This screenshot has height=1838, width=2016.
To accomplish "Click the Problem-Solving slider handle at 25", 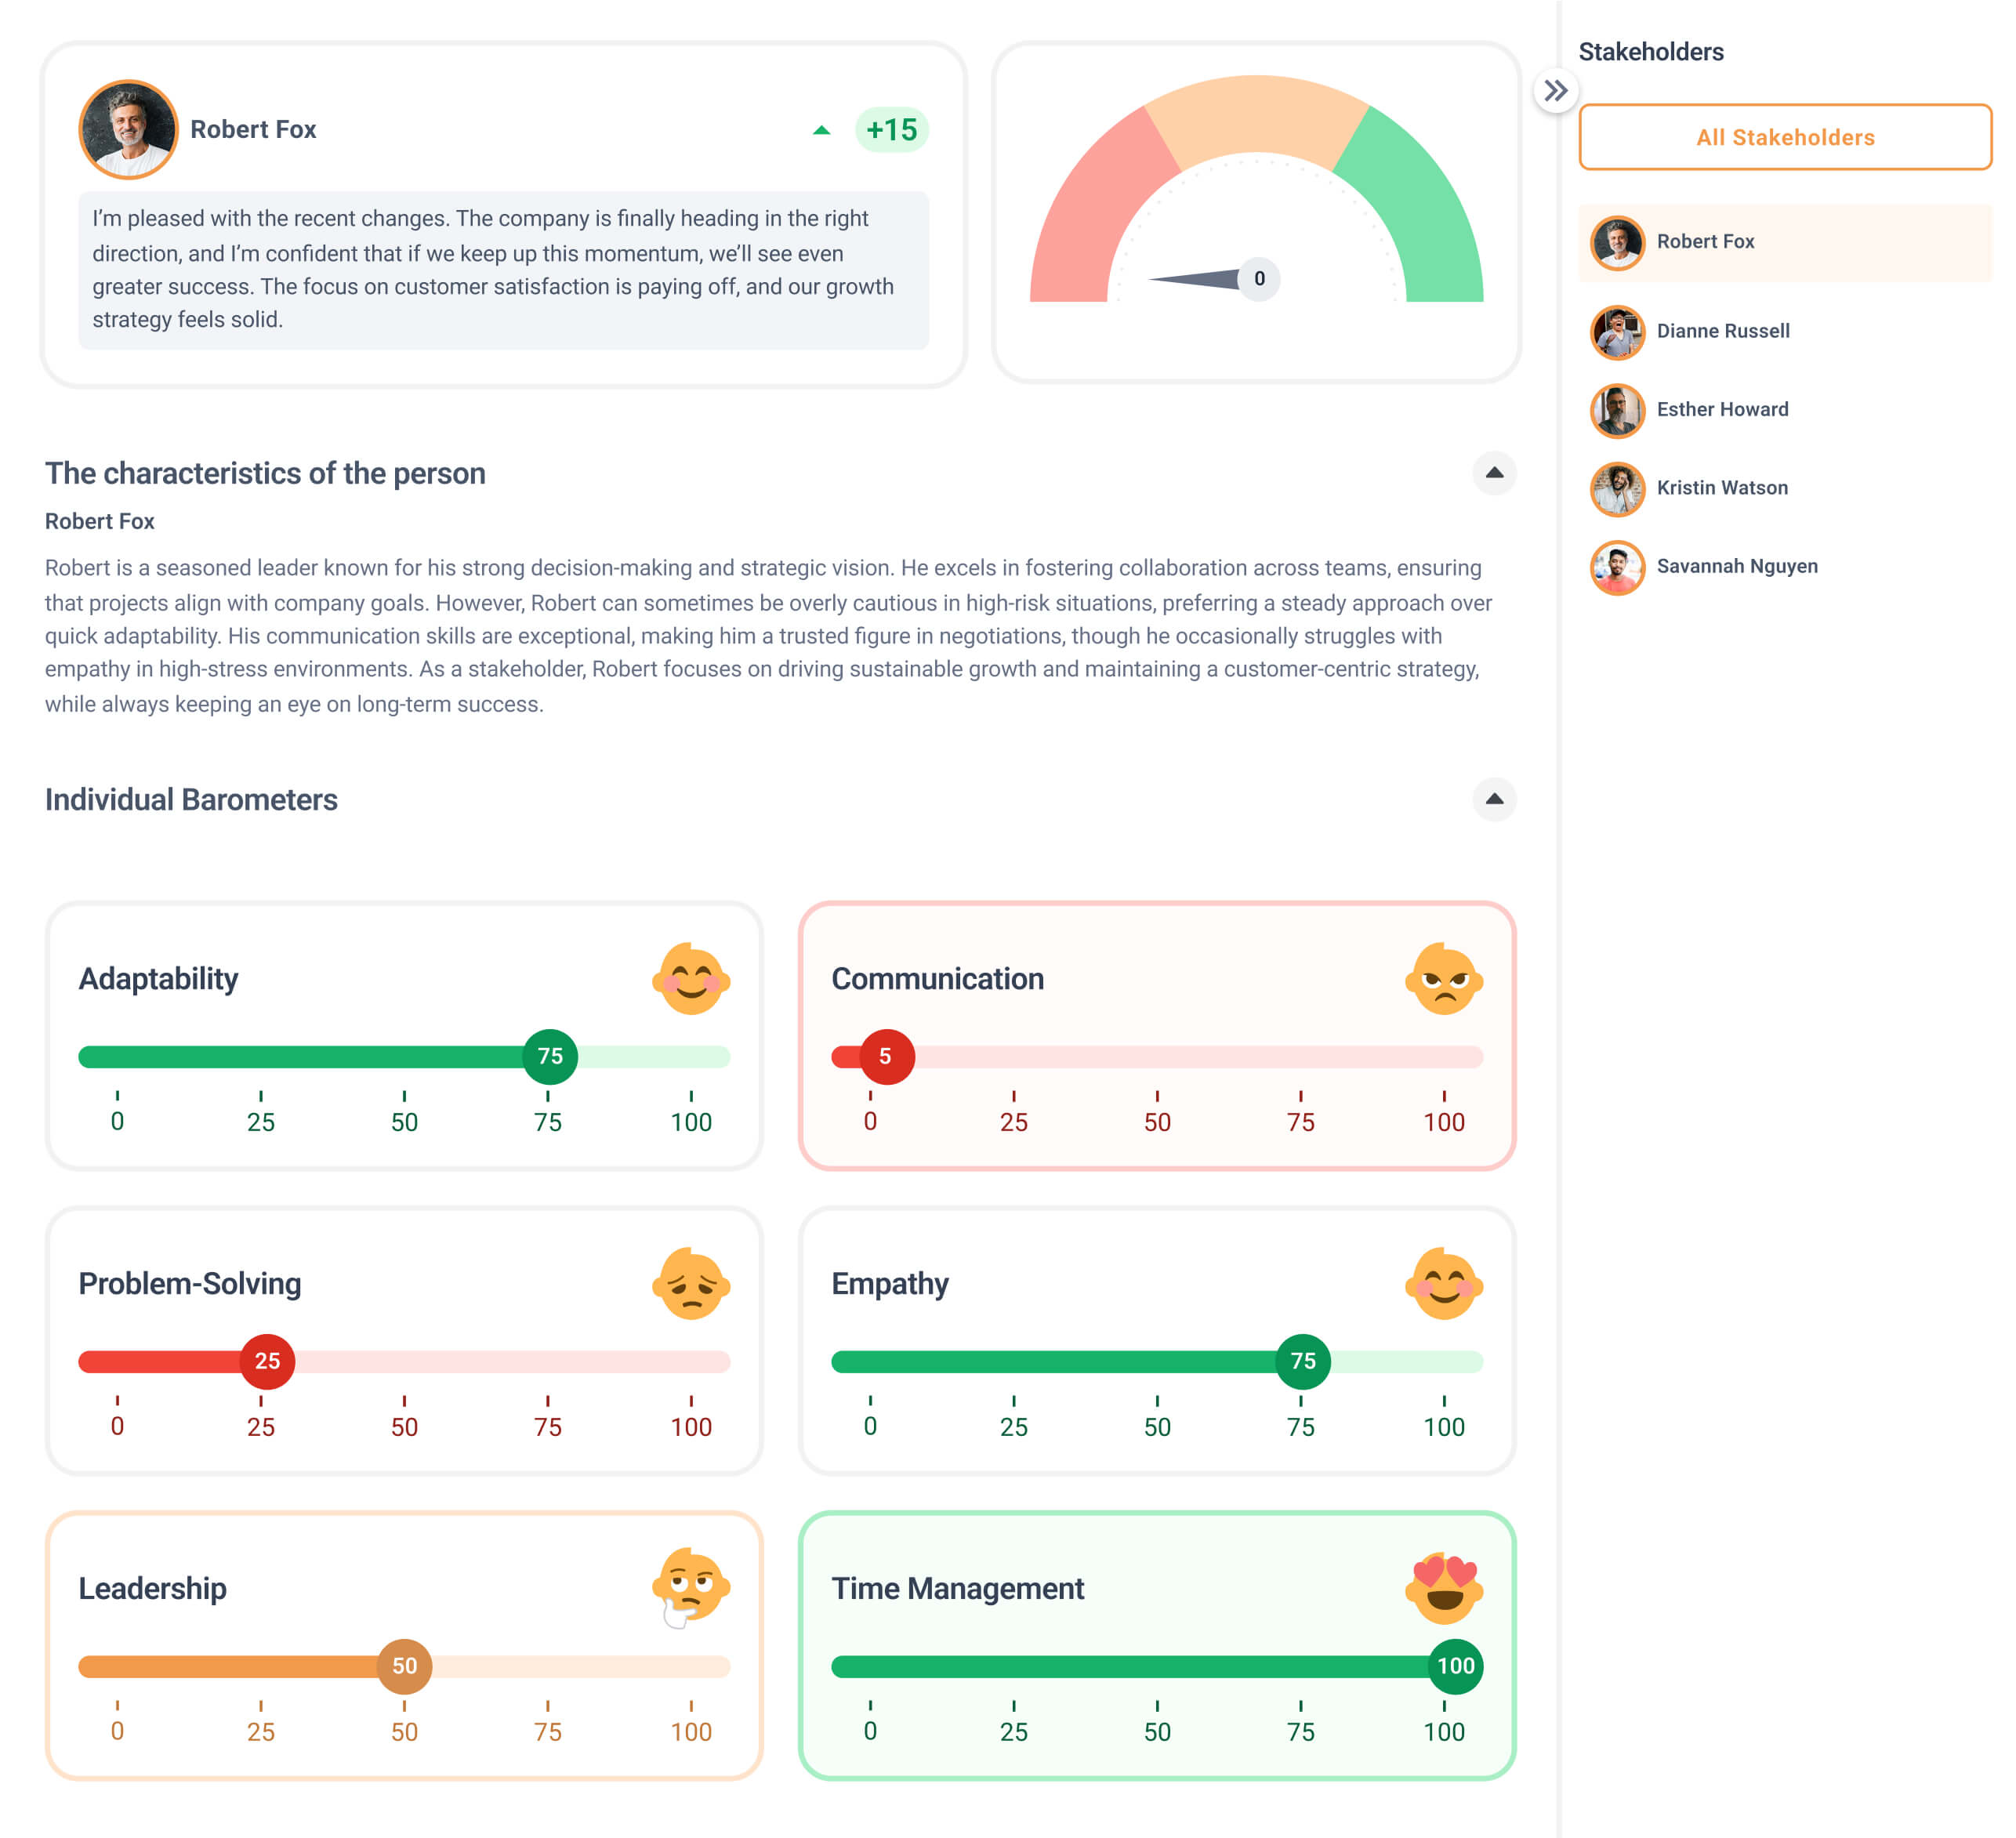I will click(267, 1362).
